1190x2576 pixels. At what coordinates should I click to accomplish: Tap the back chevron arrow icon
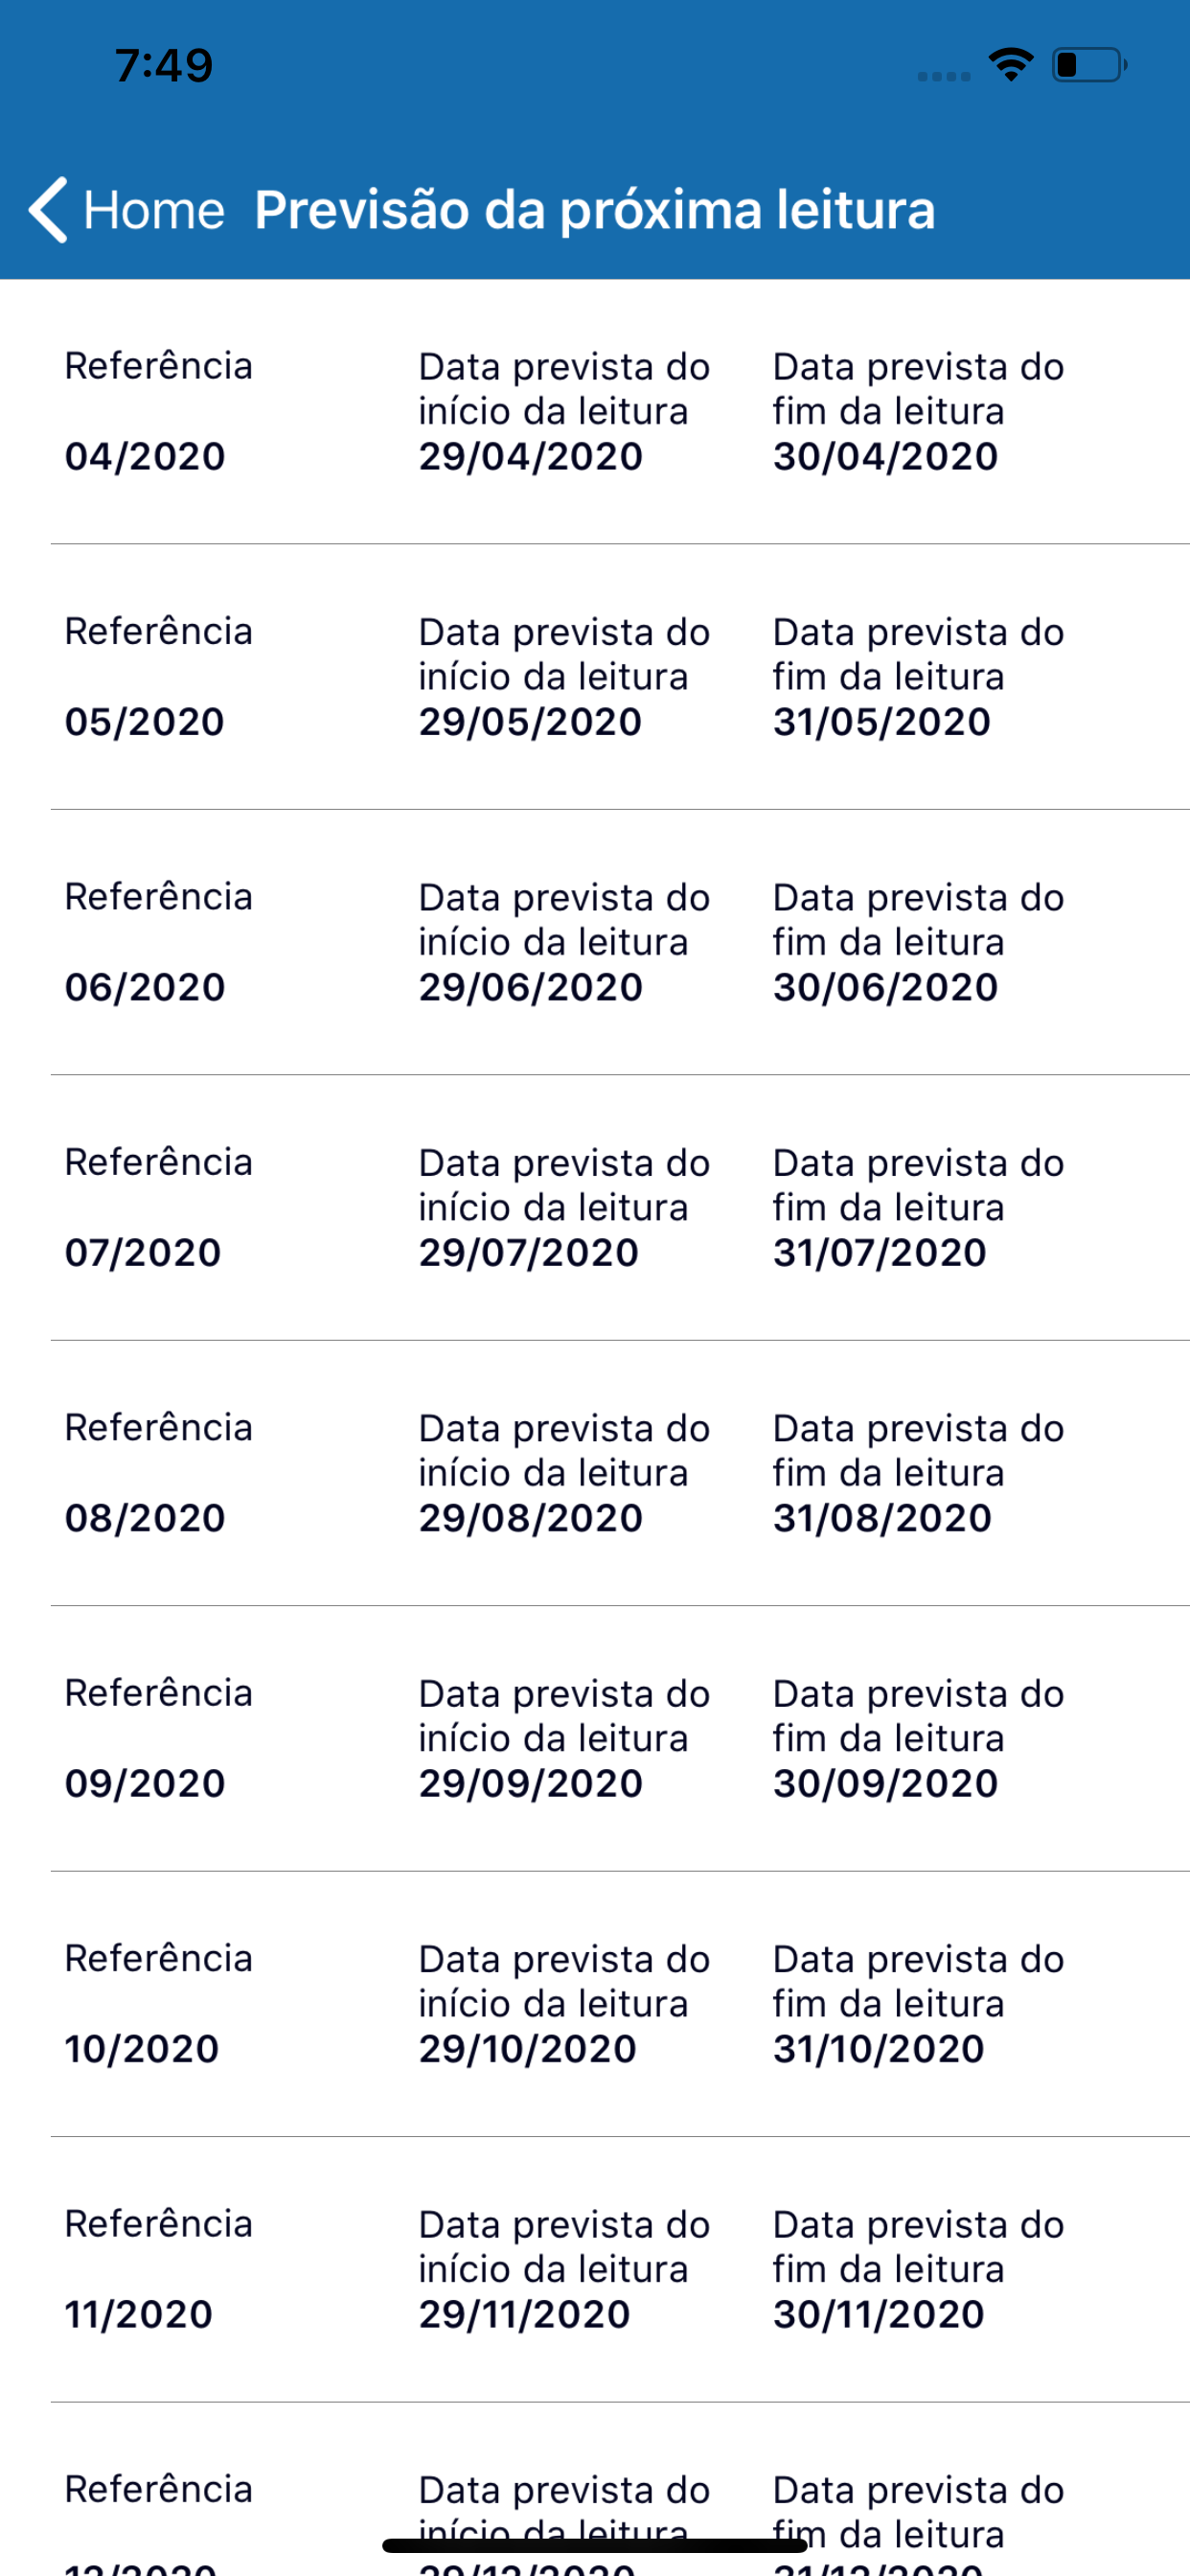click(x=48, y=210)
